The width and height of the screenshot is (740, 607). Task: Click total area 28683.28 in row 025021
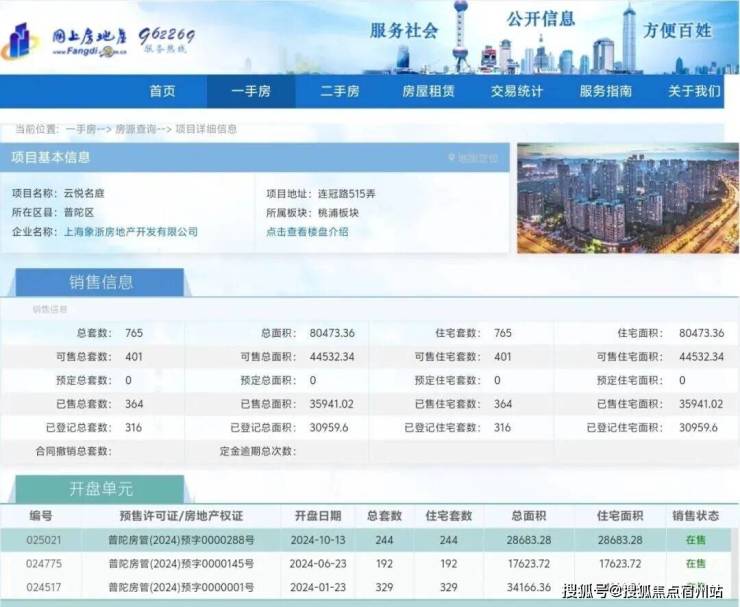[x=529, y=540]
